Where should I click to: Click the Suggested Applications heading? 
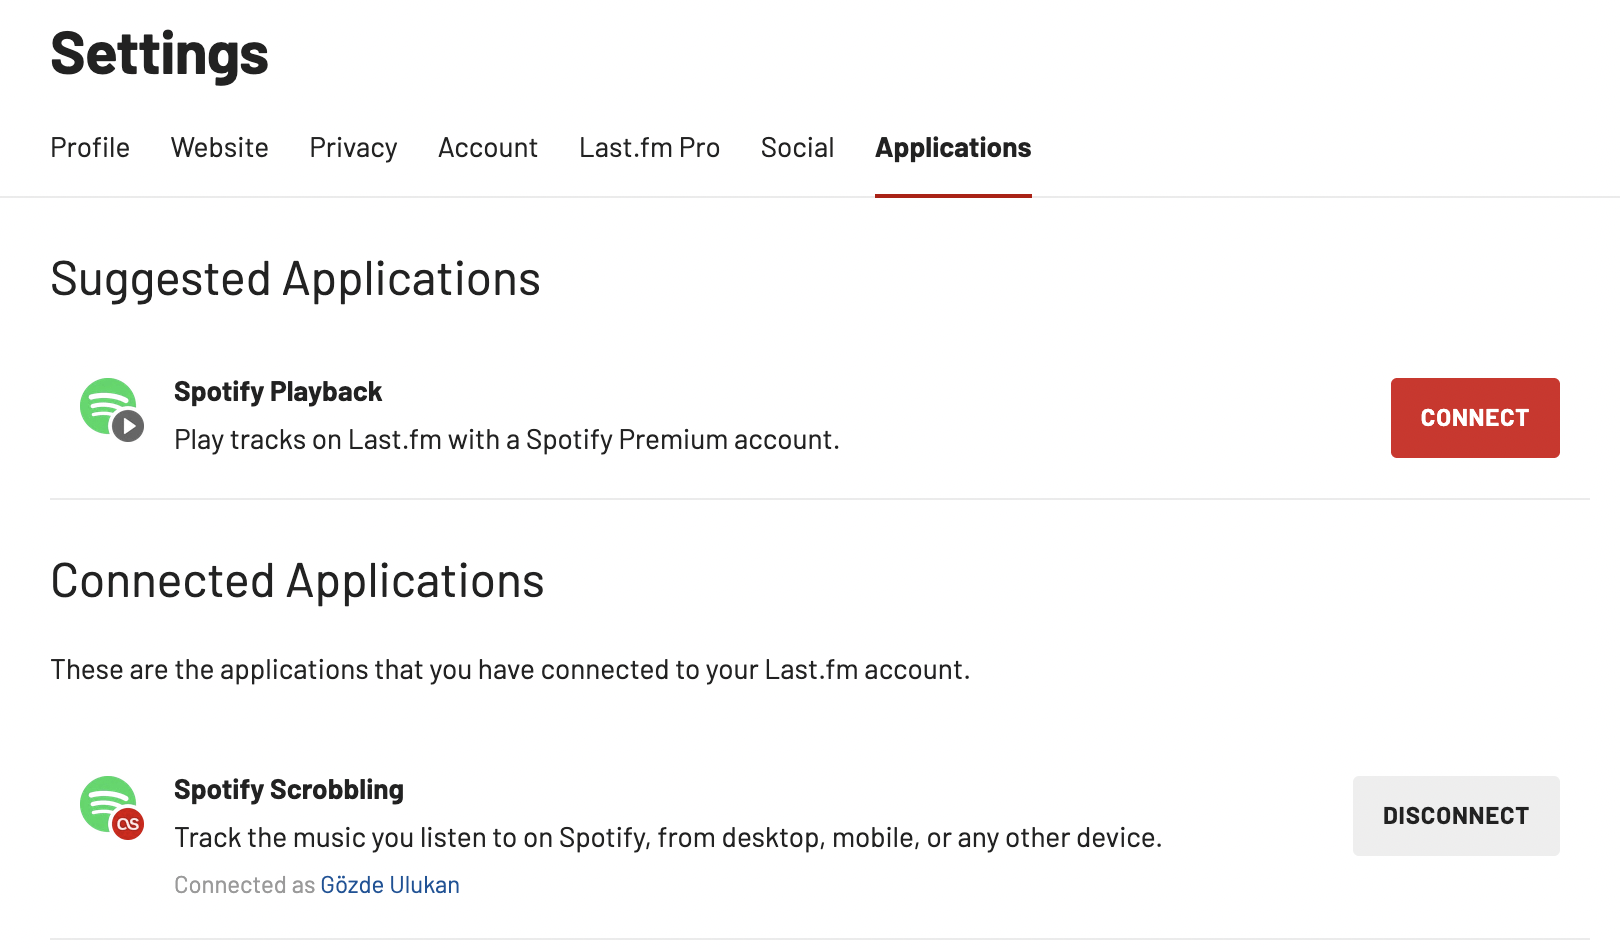pos(295,279)
